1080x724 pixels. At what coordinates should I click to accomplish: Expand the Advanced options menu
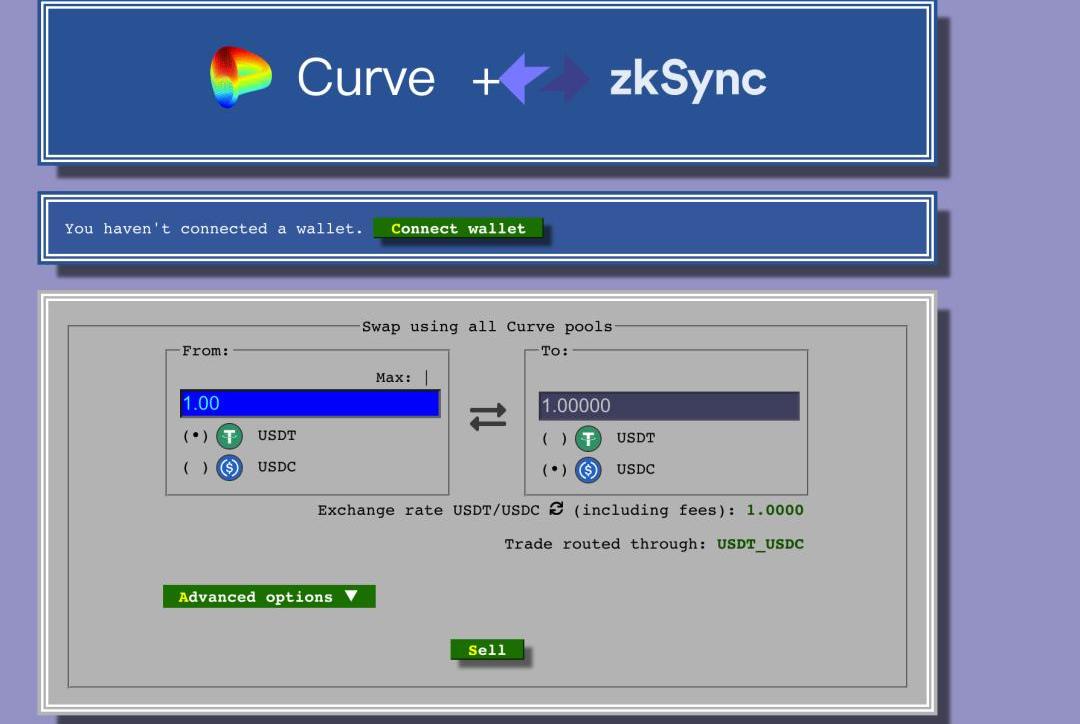tap(269, 597)
